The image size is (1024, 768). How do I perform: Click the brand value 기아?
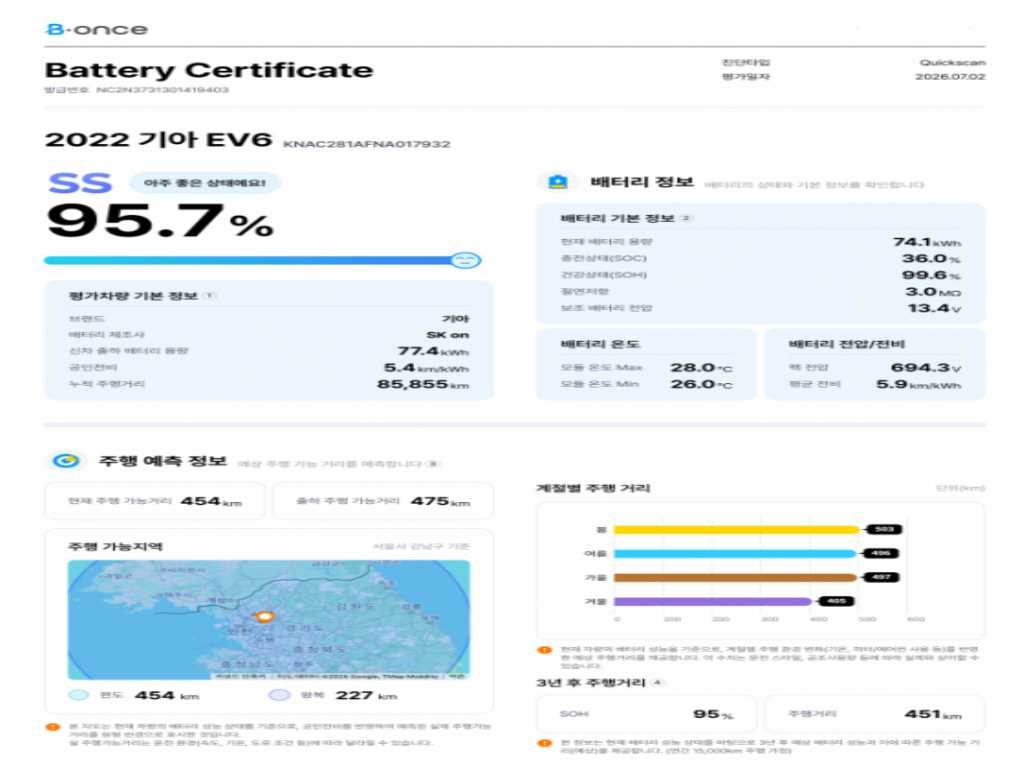coord(456,318)
